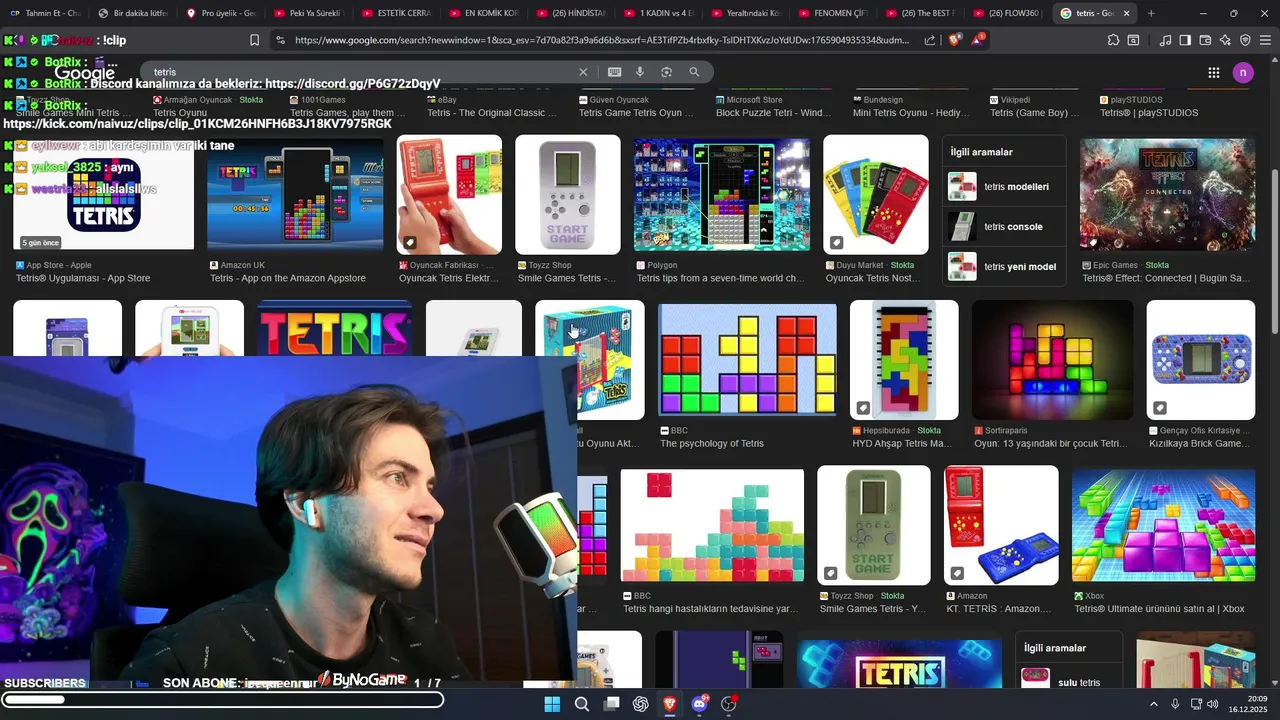Viewport: 1280px width, 720px height.
Task: Switch to the 'Bir dakika lütfen' tab
Action: click(x=133, y=13)
